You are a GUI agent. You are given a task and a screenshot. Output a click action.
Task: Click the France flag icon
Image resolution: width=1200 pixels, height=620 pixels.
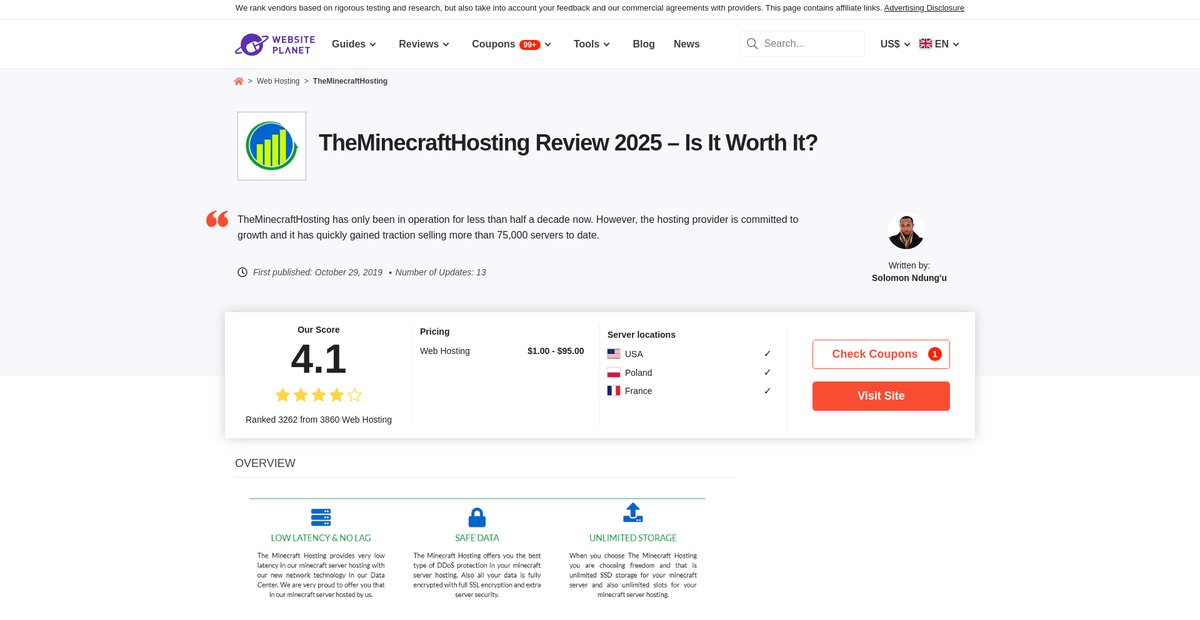614,391
